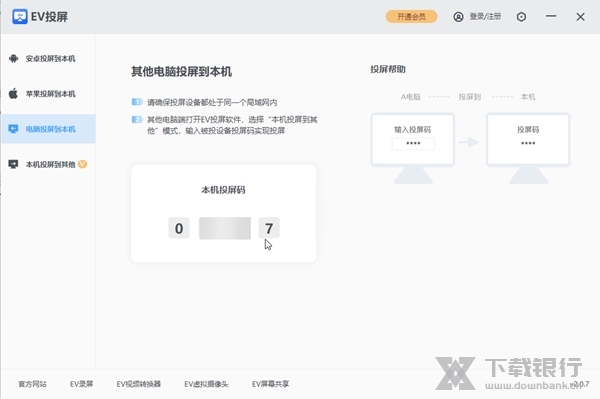Viewport: 600px width, 399px height.
Task: Click the 投屏码 monitor illustration on right
Action: point(528,148)
